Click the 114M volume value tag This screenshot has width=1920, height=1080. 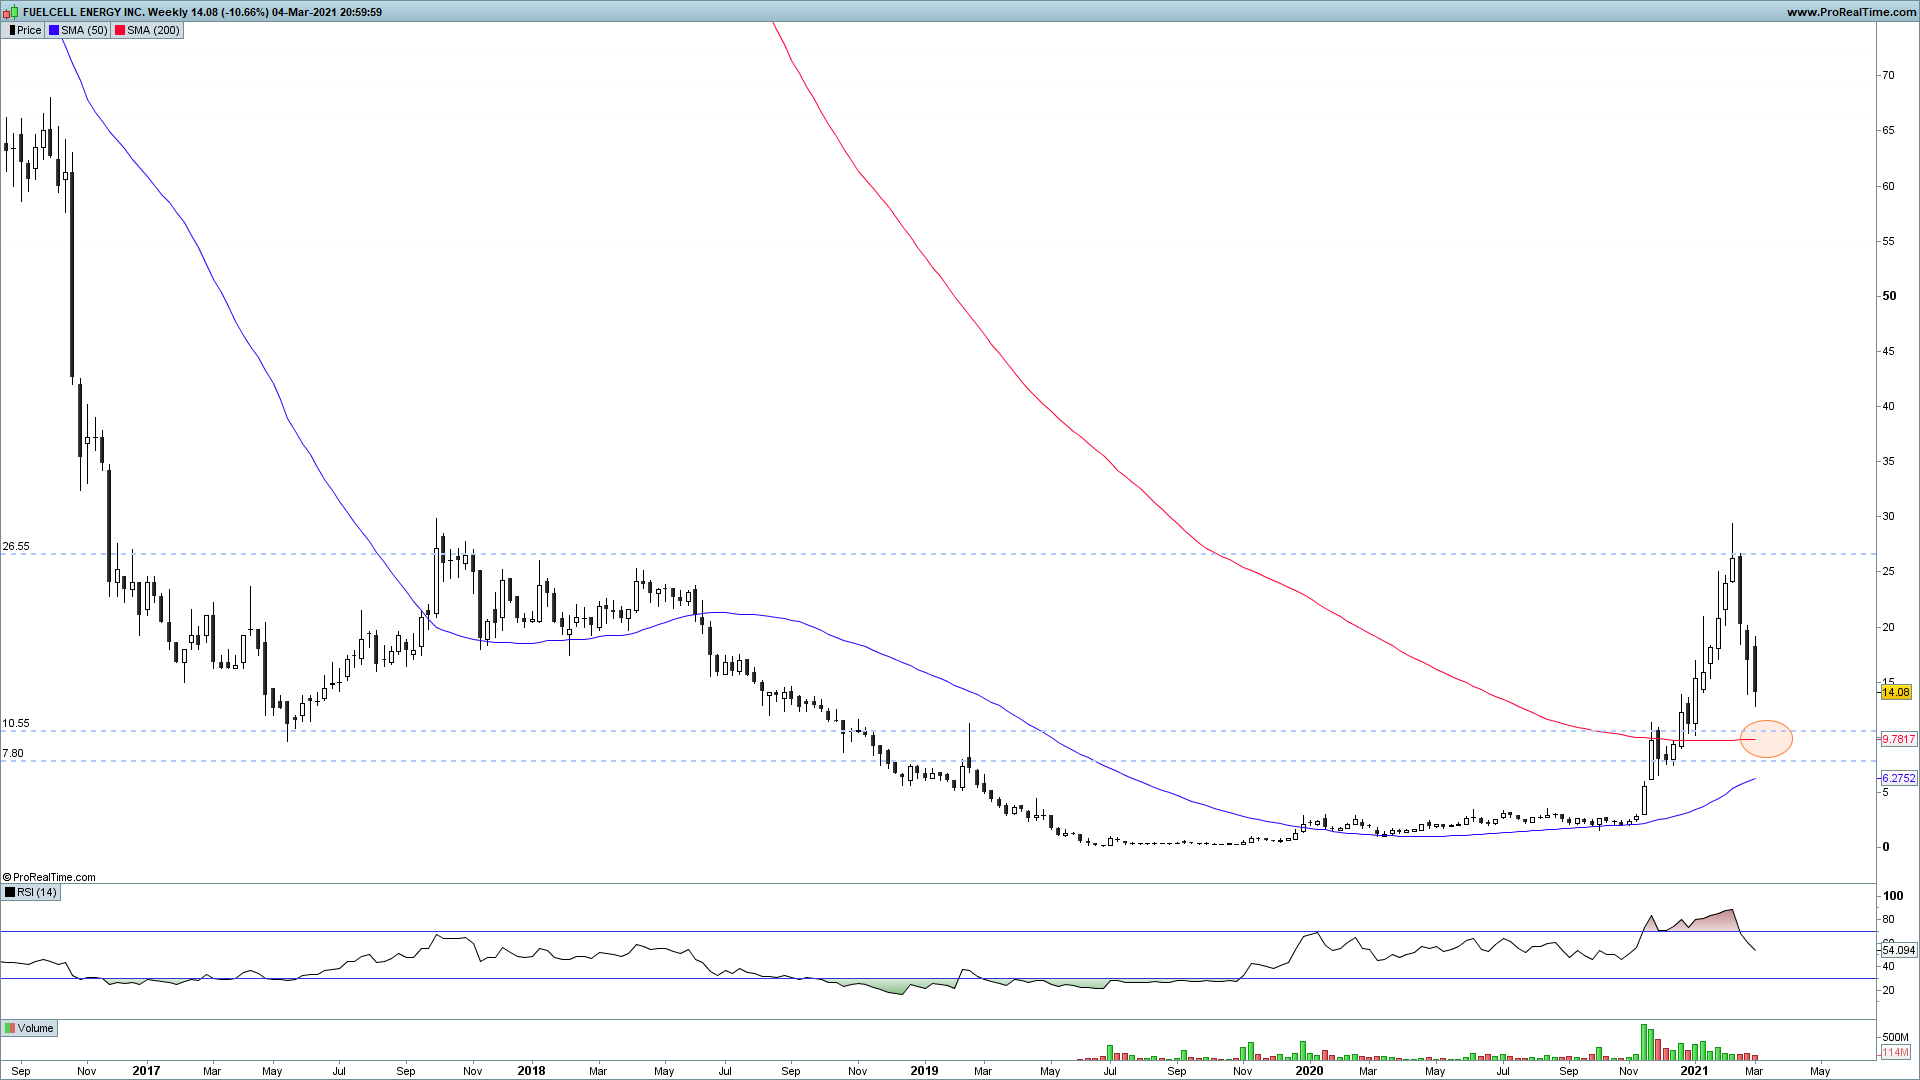pos(1895,1052)
